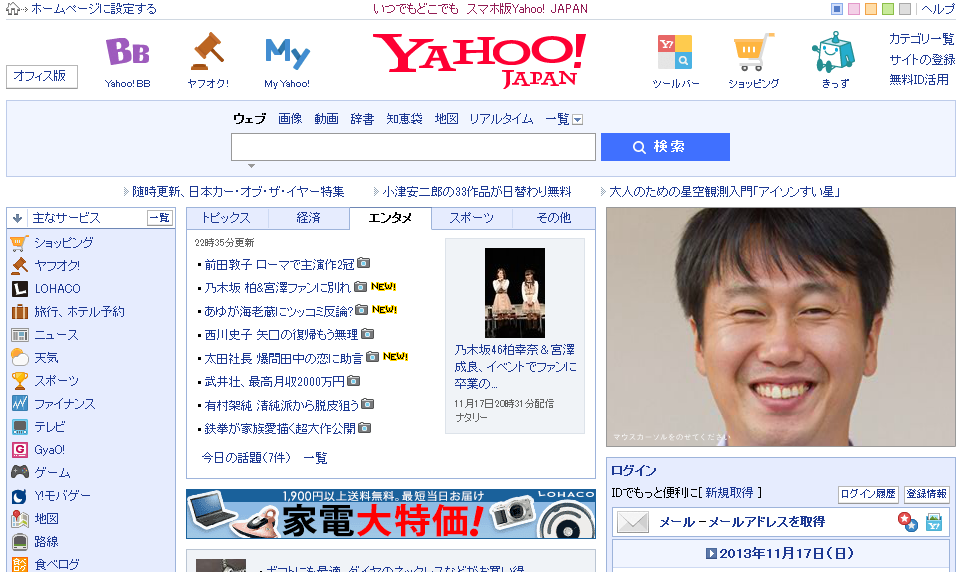Click the Y!モバゲー icon
962x572 pixels.
(x=20, y=496)
